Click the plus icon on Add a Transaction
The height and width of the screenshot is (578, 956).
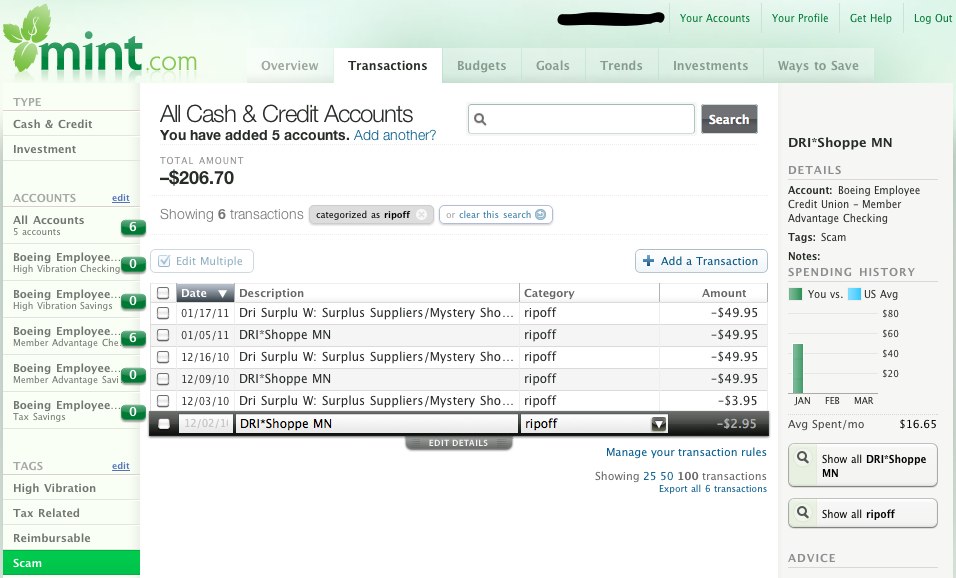[649, 261]
